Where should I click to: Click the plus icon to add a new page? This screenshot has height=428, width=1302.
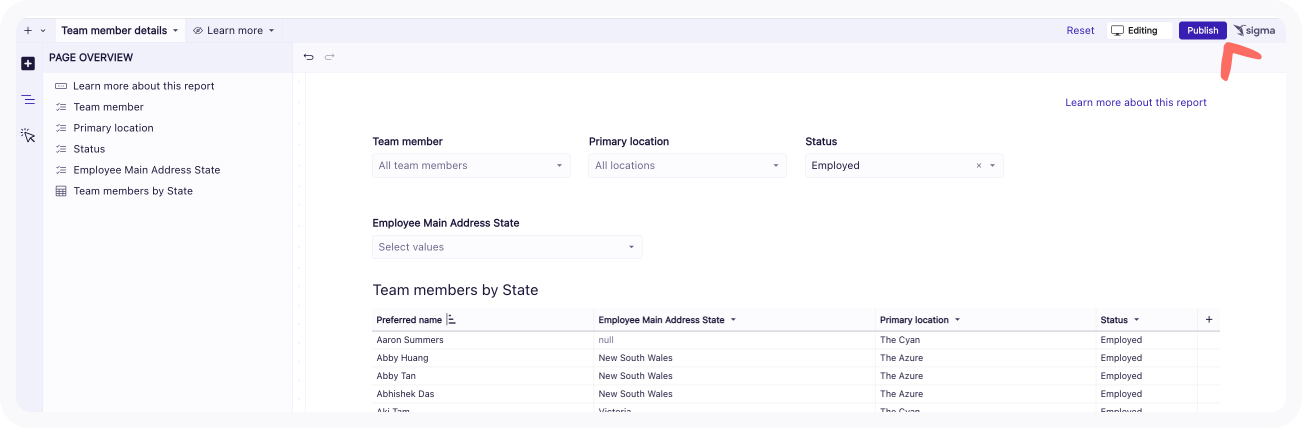(27, 31)
